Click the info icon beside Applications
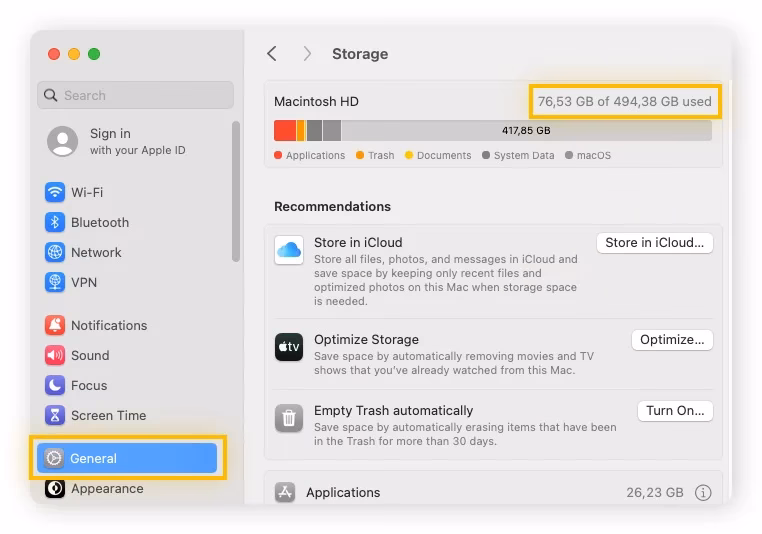 click(703, 492)
